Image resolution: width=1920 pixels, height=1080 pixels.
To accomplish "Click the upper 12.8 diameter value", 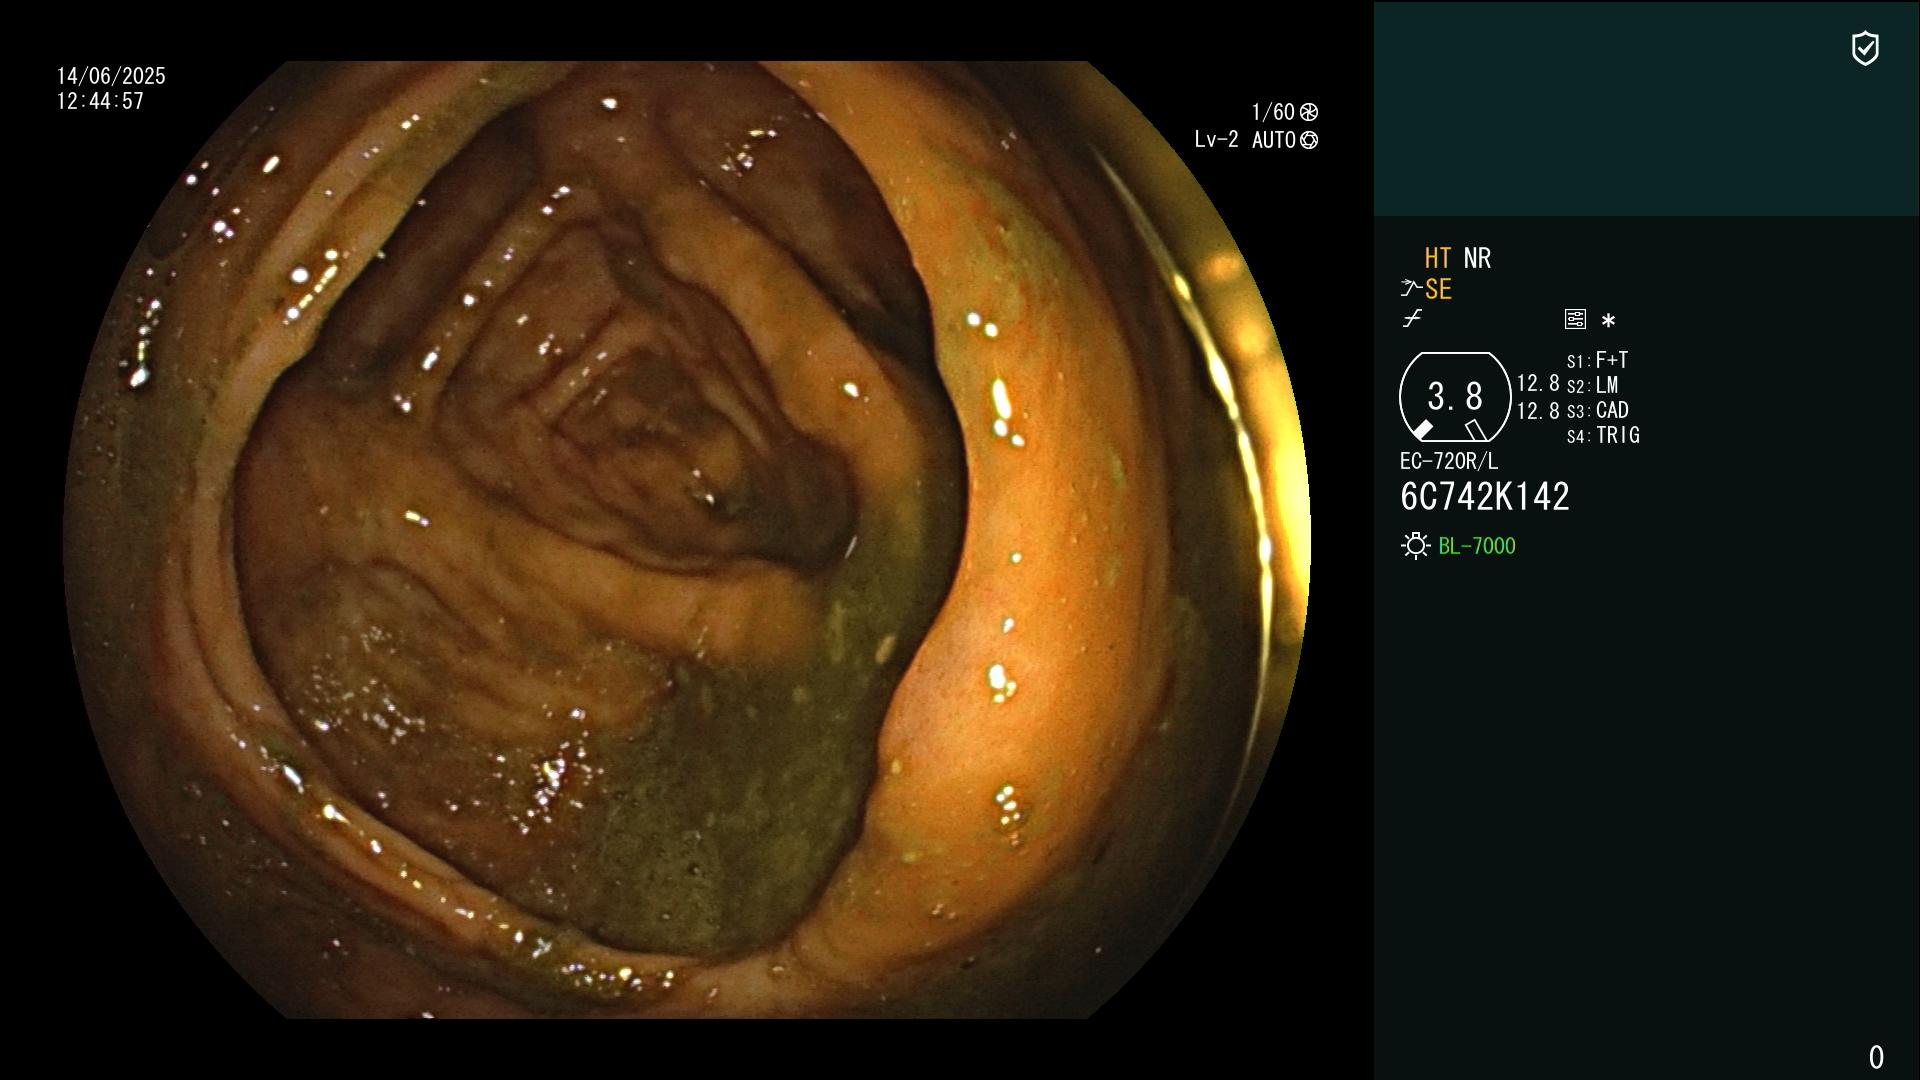I will pos(1538,384).
